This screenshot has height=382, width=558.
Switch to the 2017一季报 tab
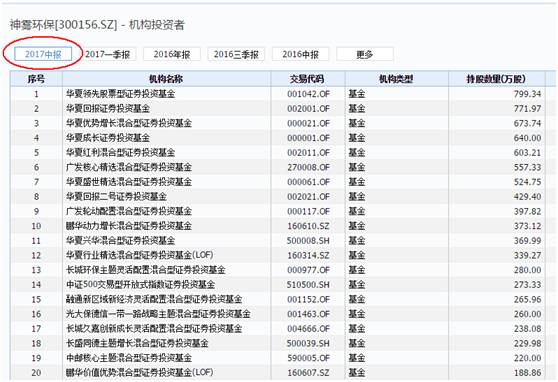(x=107, y=54)
